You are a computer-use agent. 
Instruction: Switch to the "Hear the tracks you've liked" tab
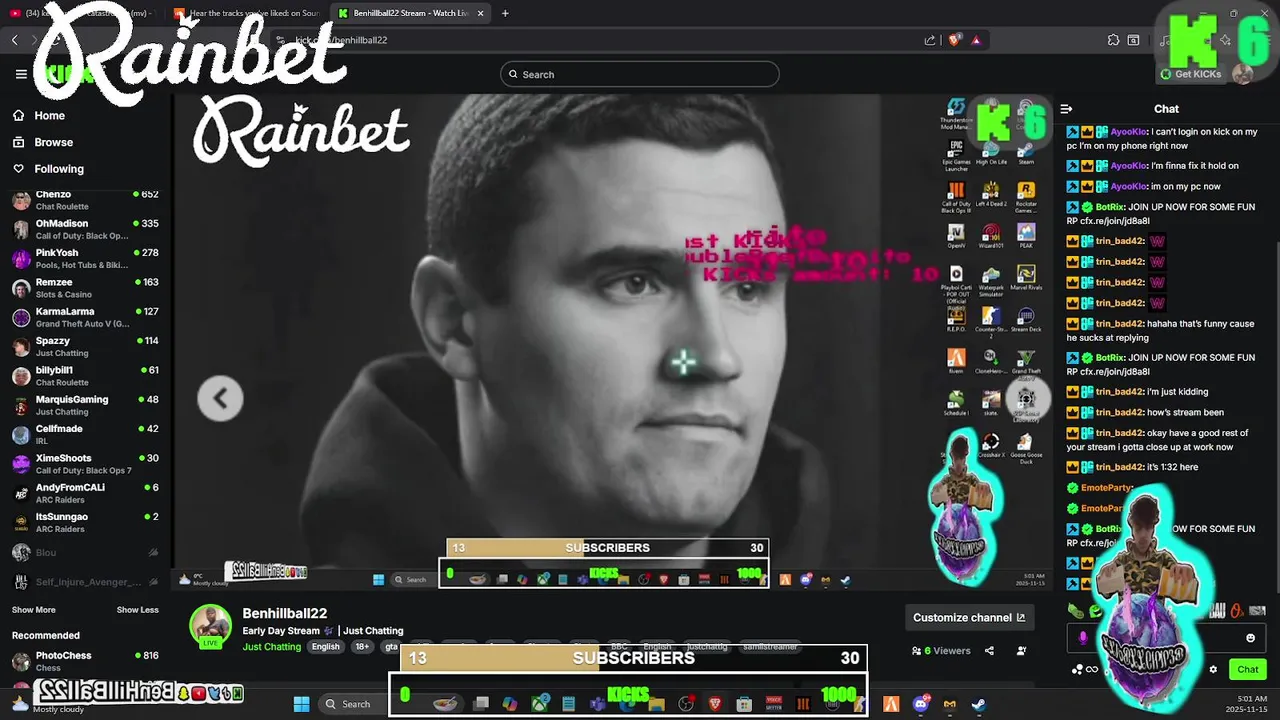pyautogui.click(x=247, y=13)
